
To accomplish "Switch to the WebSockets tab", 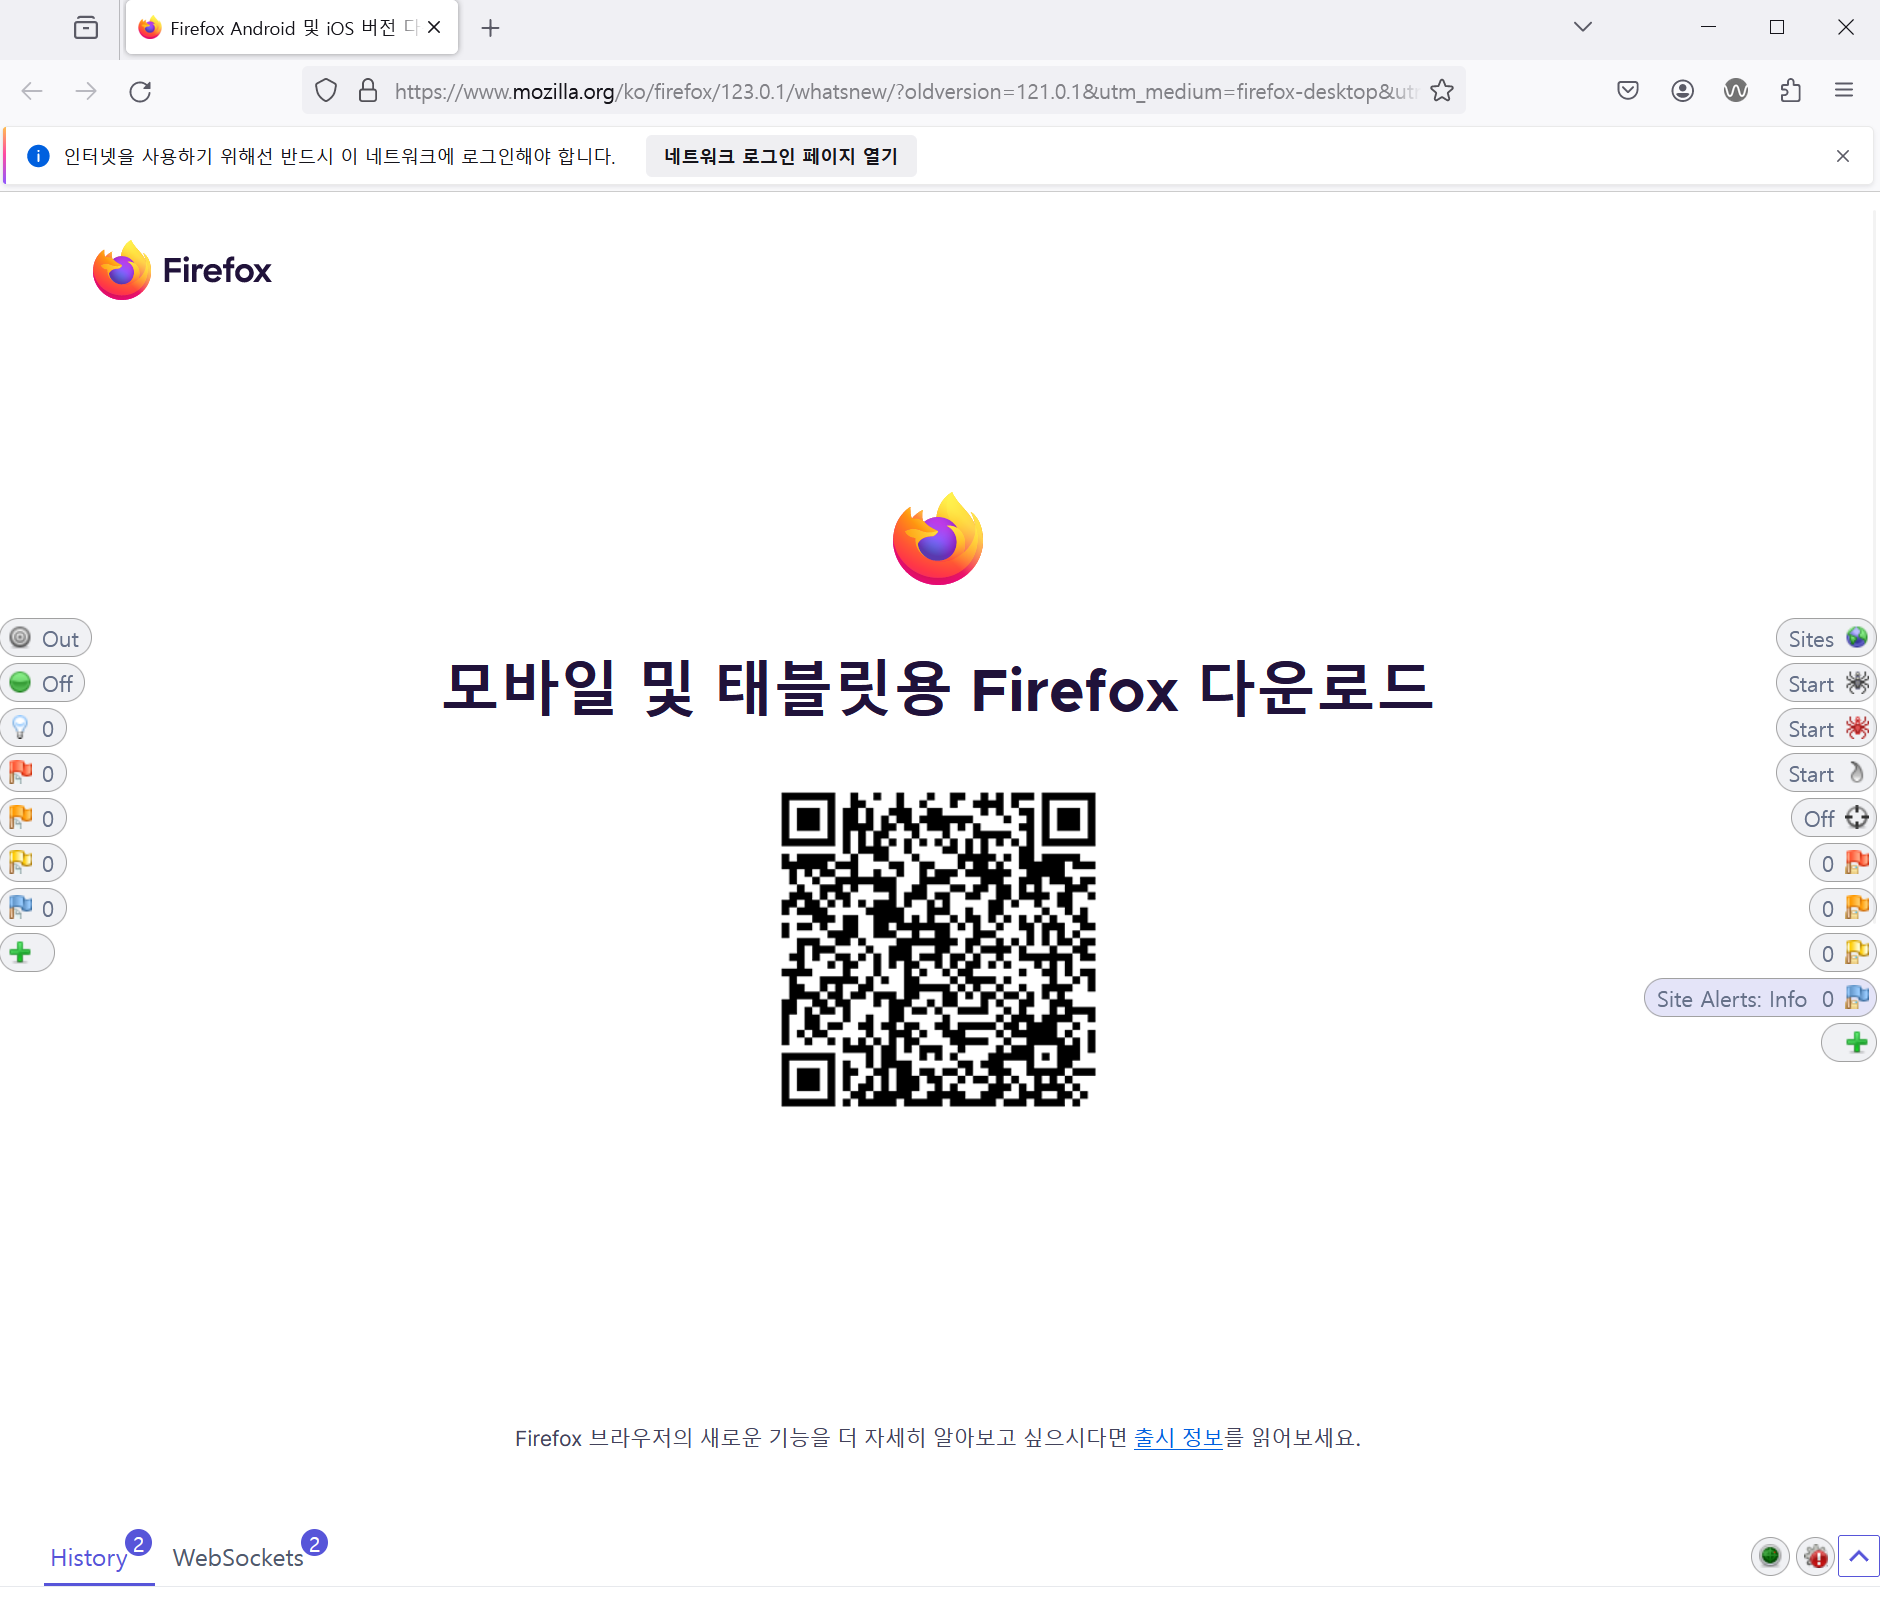I will pyautogui.click(x=238, y=1558).
